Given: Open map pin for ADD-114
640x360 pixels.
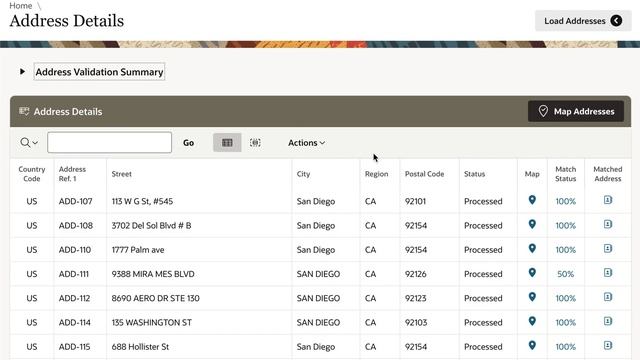Looking at the screenshot, I should 532,321.
